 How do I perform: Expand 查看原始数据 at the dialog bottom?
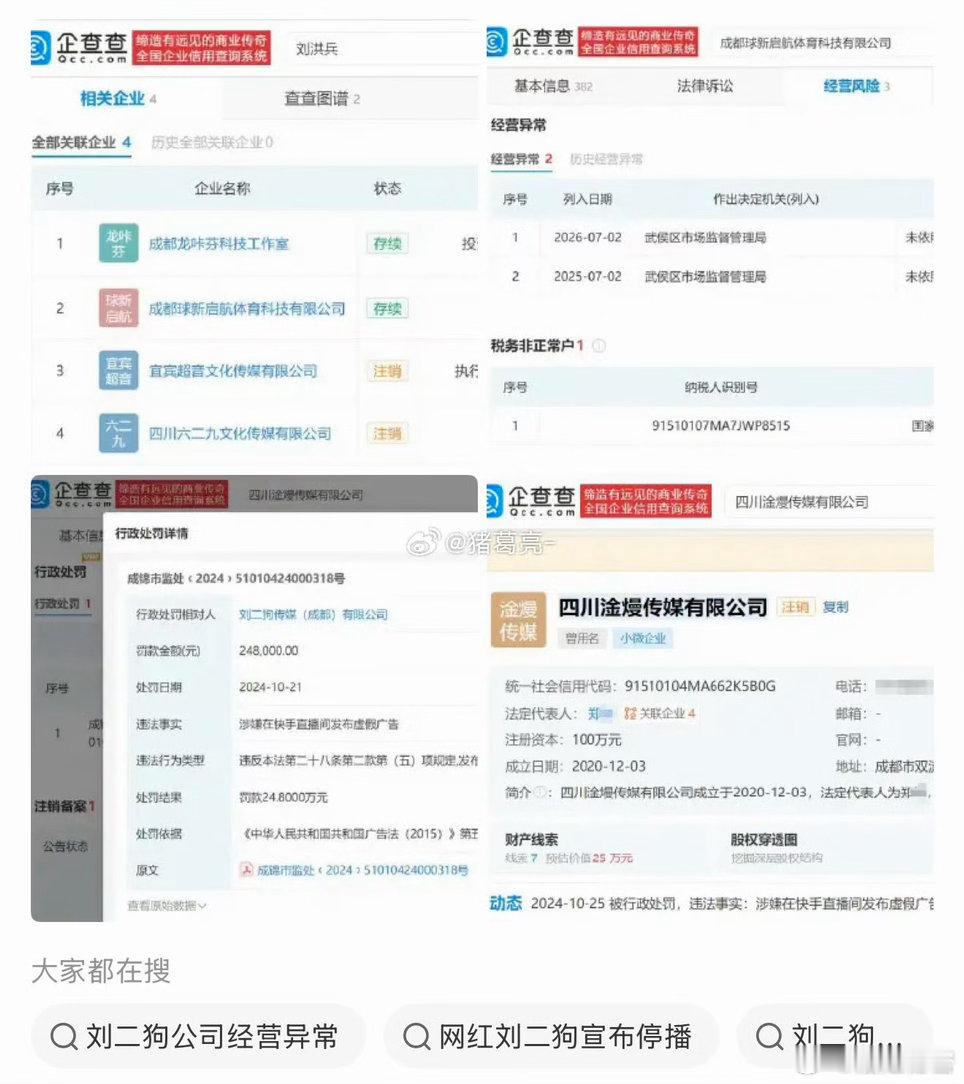[167, 905]
